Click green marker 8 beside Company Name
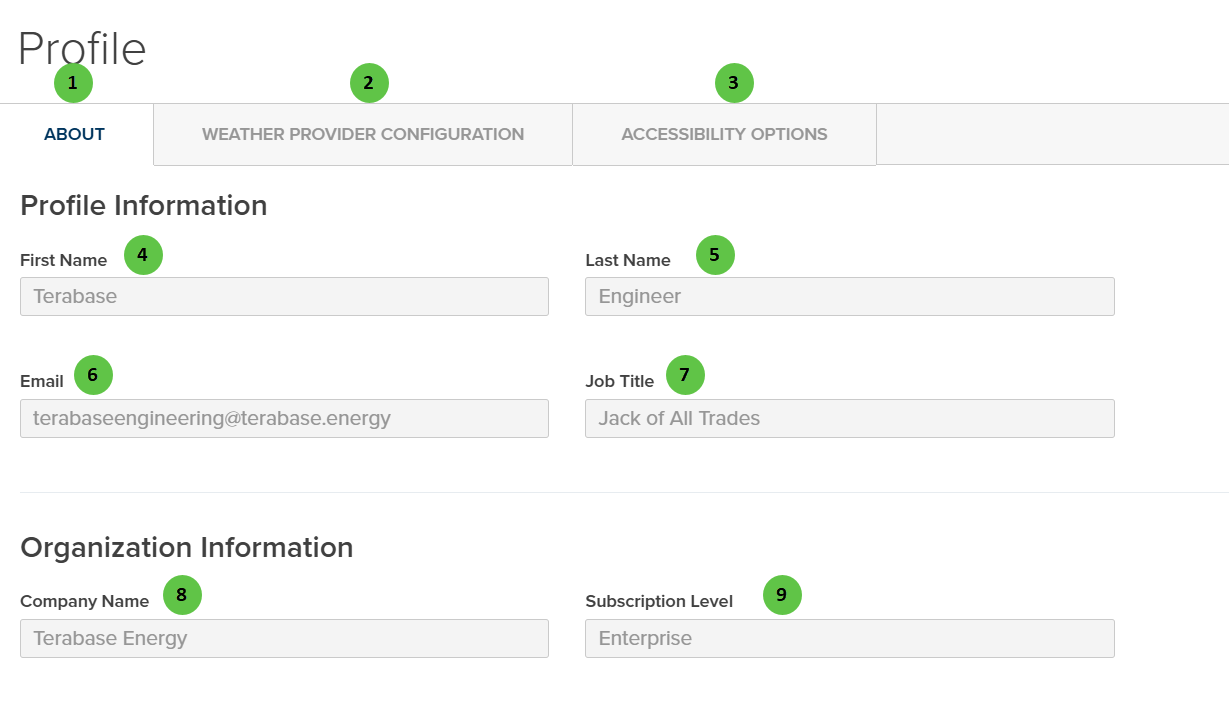The image size is (1229, 727). [182, 595]
